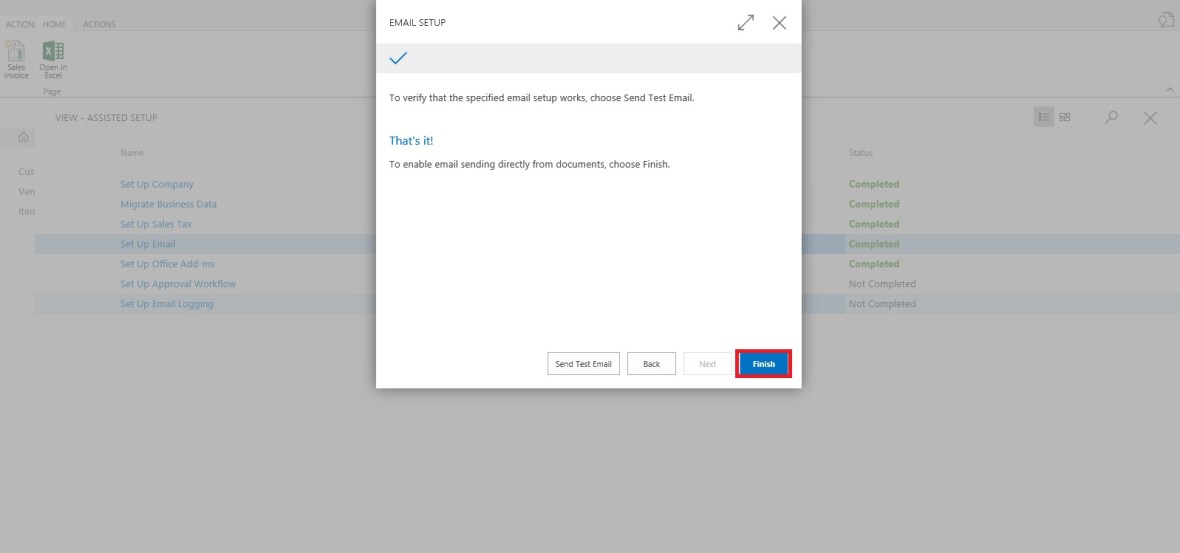Open Set Up Email link
Screen dimensions: 1180x553
coord(148,244)
